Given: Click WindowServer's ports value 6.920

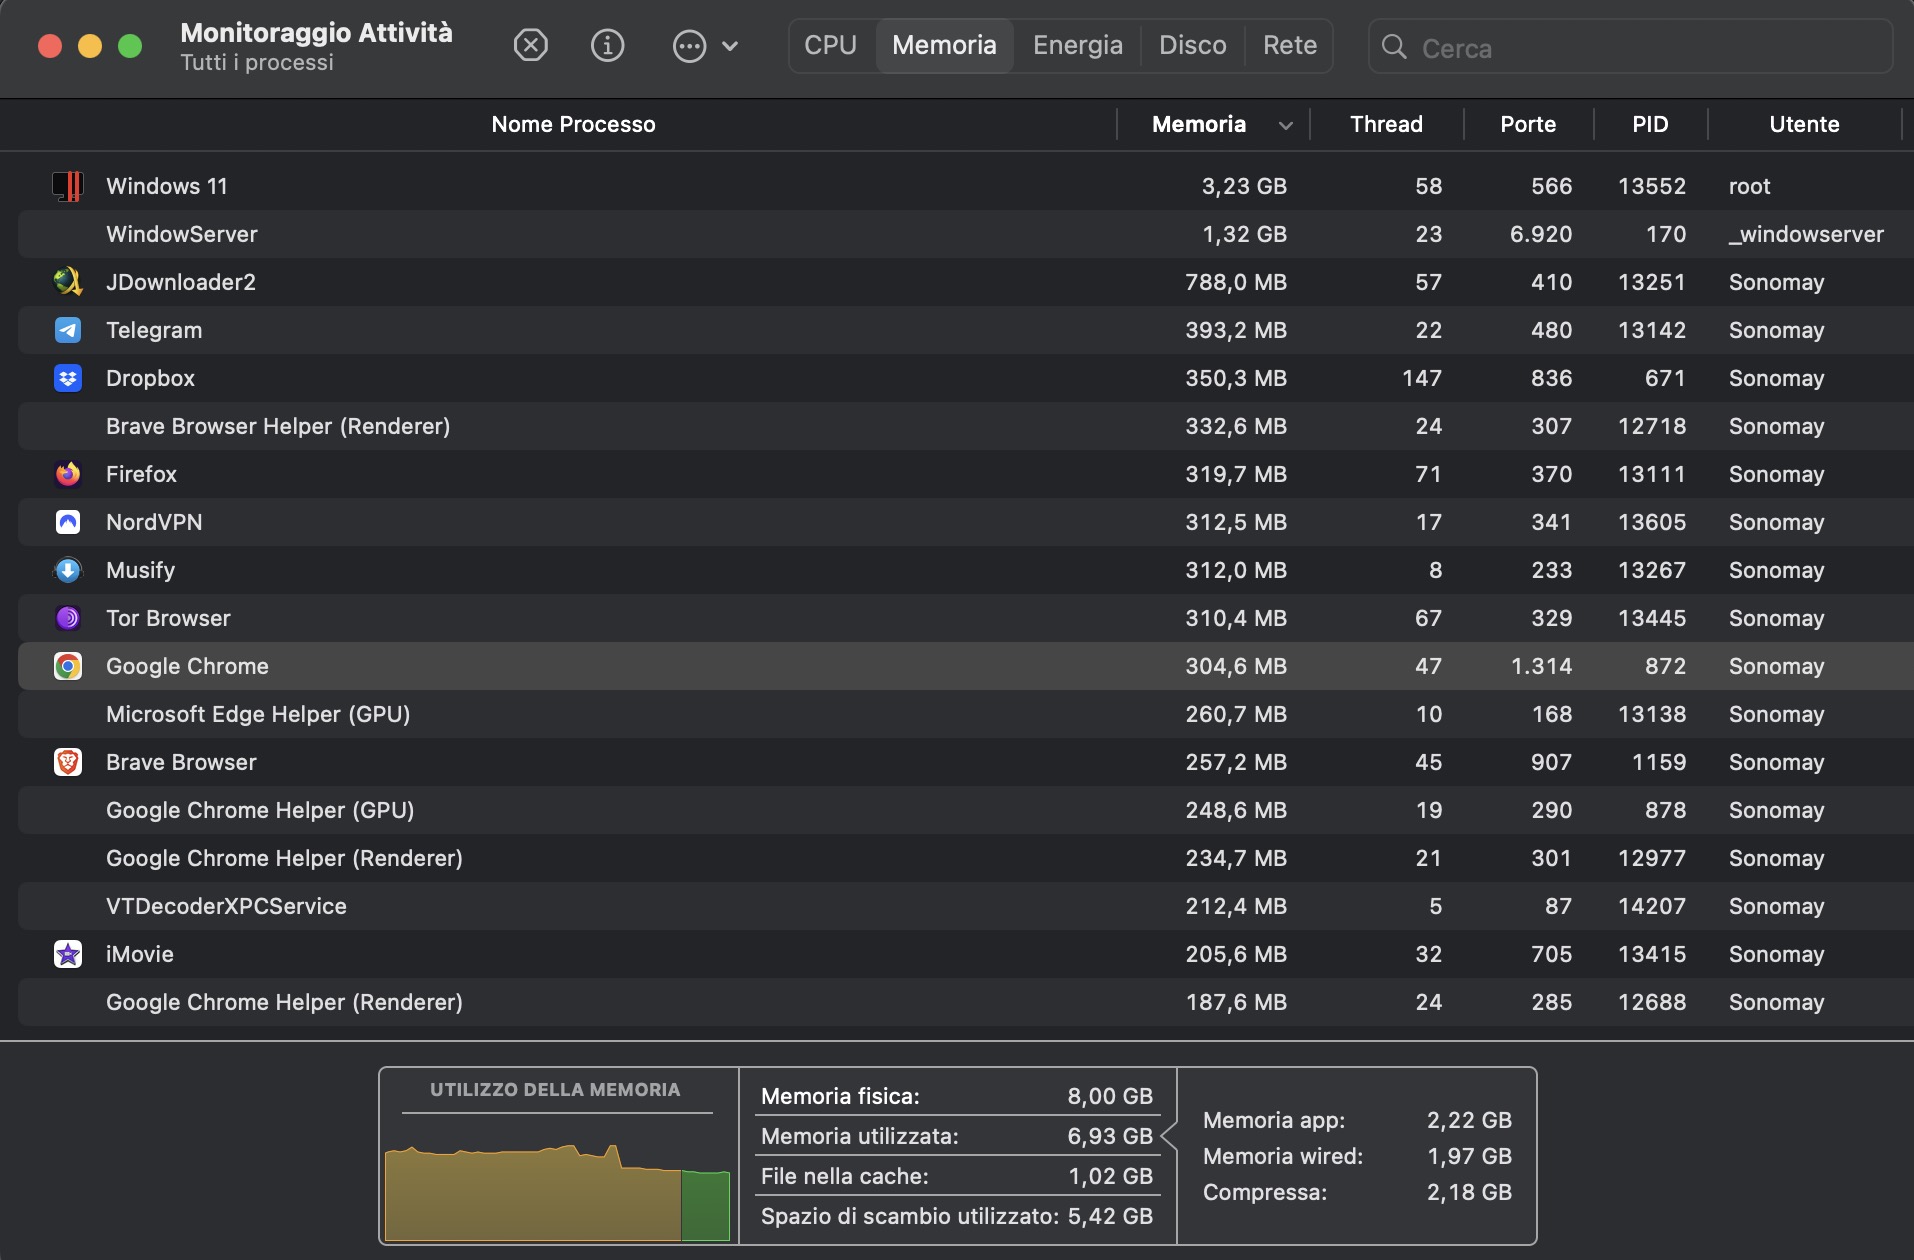Looking at the screenshot, I should coord(1541,234).
